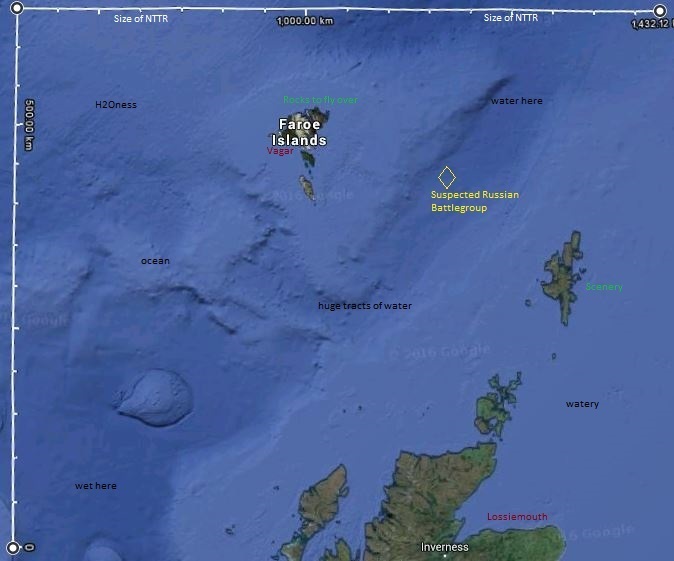Click the 'Faroe Islands' map label
The image size is (674, 561).
click(x=300, y=132)
